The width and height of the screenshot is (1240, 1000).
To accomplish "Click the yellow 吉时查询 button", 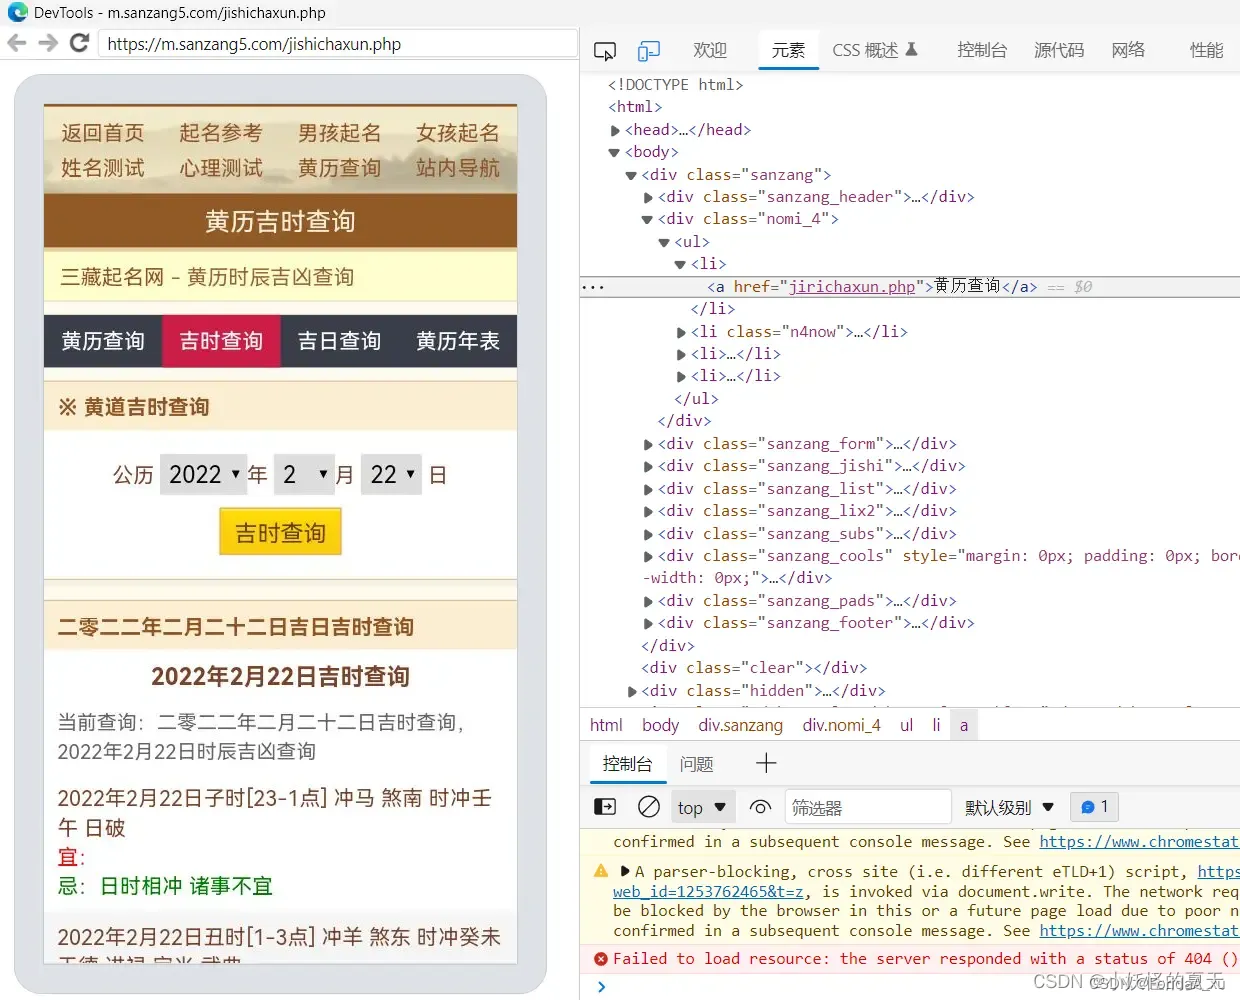I will (x=280, y=532).
